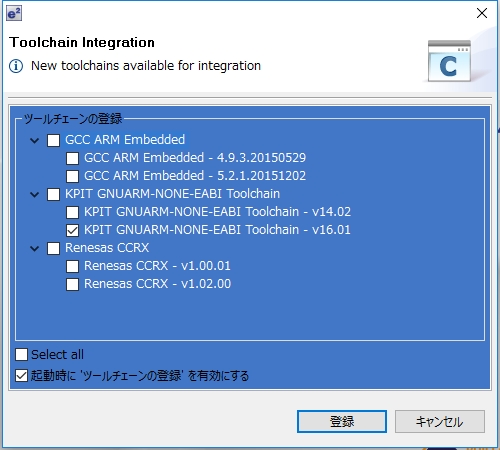Screen dimensions: 500x450
Task: Collapse the GCC ARM Embedded tree node
Action: pyautogui.click(x=35, y=141)
